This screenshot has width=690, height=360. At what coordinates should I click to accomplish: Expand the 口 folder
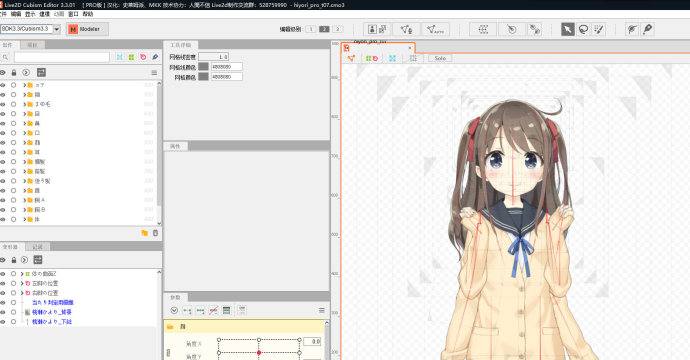(25, 133)
